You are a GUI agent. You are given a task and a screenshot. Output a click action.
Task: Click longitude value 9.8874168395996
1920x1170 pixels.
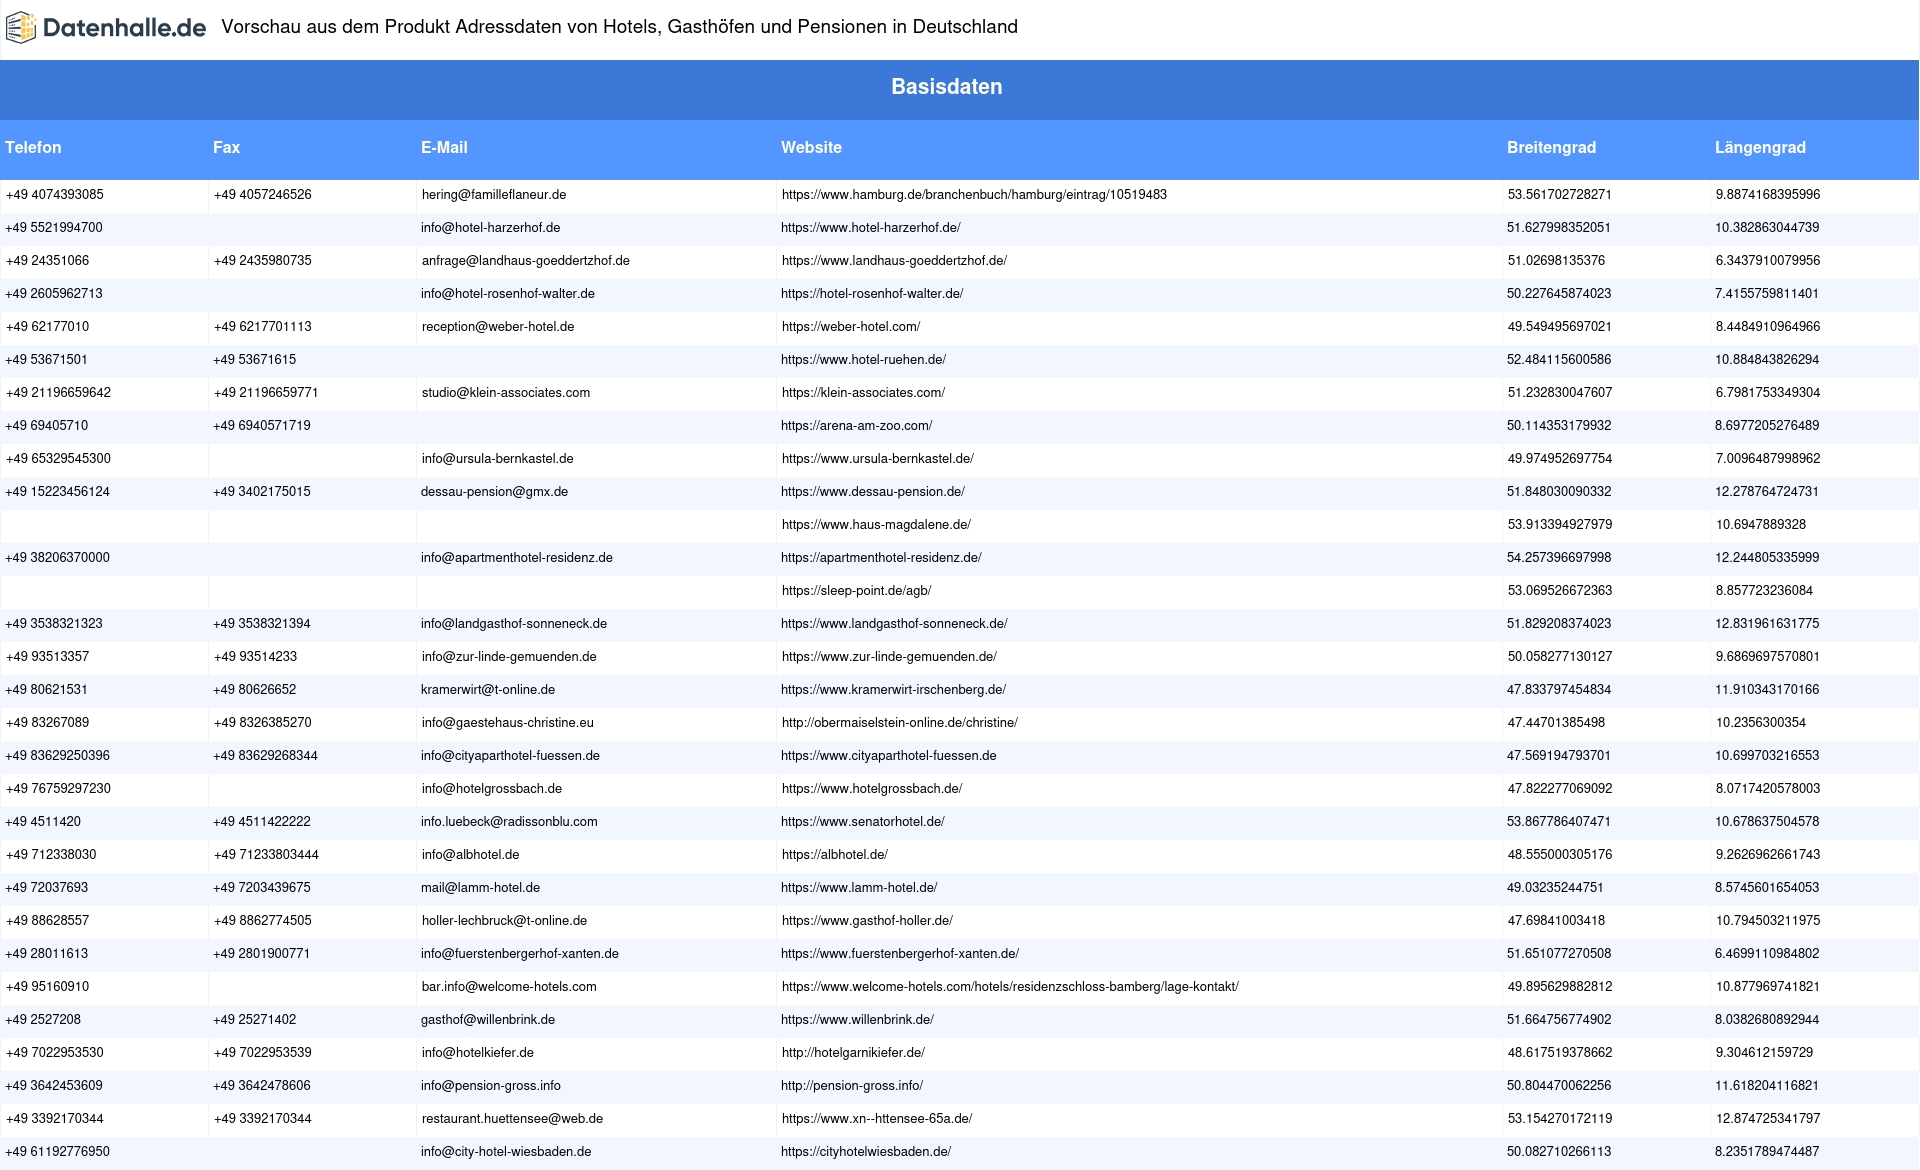[x=1768, y=195]
